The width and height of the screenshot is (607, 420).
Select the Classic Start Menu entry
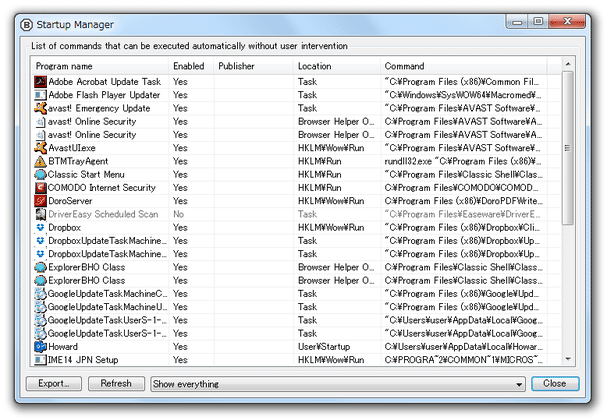tap(86, 174)
